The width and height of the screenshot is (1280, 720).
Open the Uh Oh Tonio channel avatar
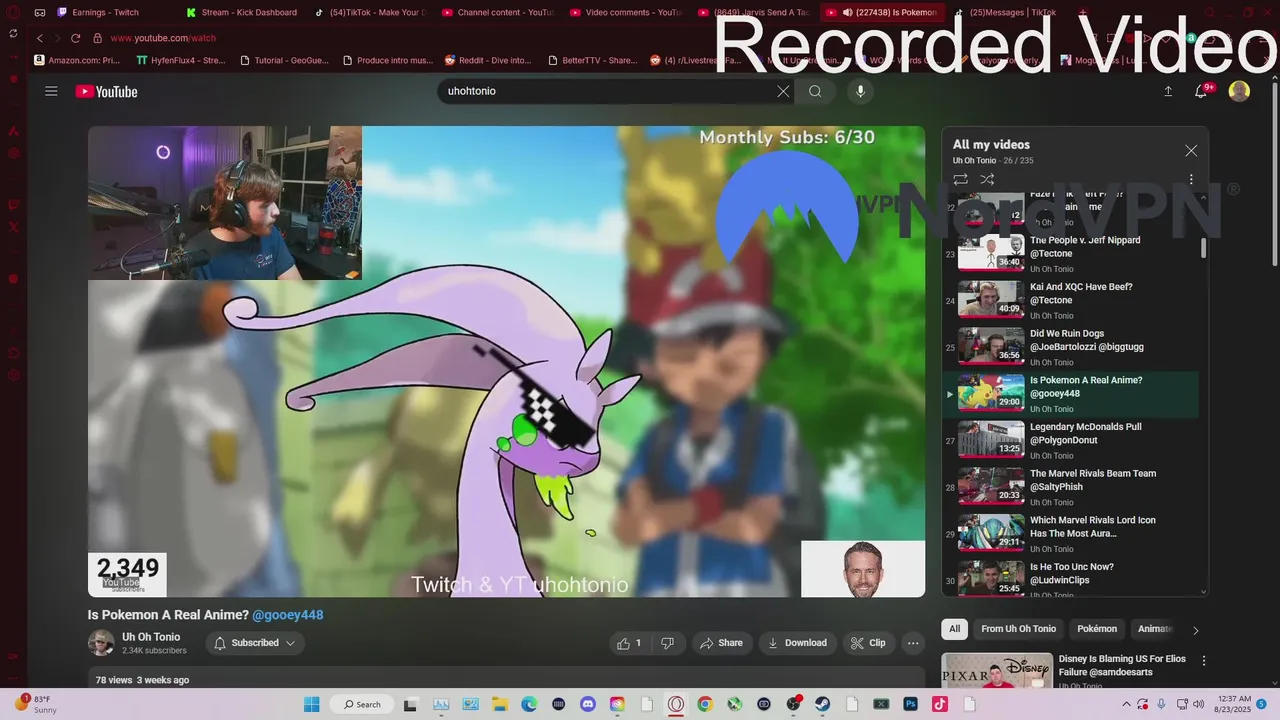[101, 643]
